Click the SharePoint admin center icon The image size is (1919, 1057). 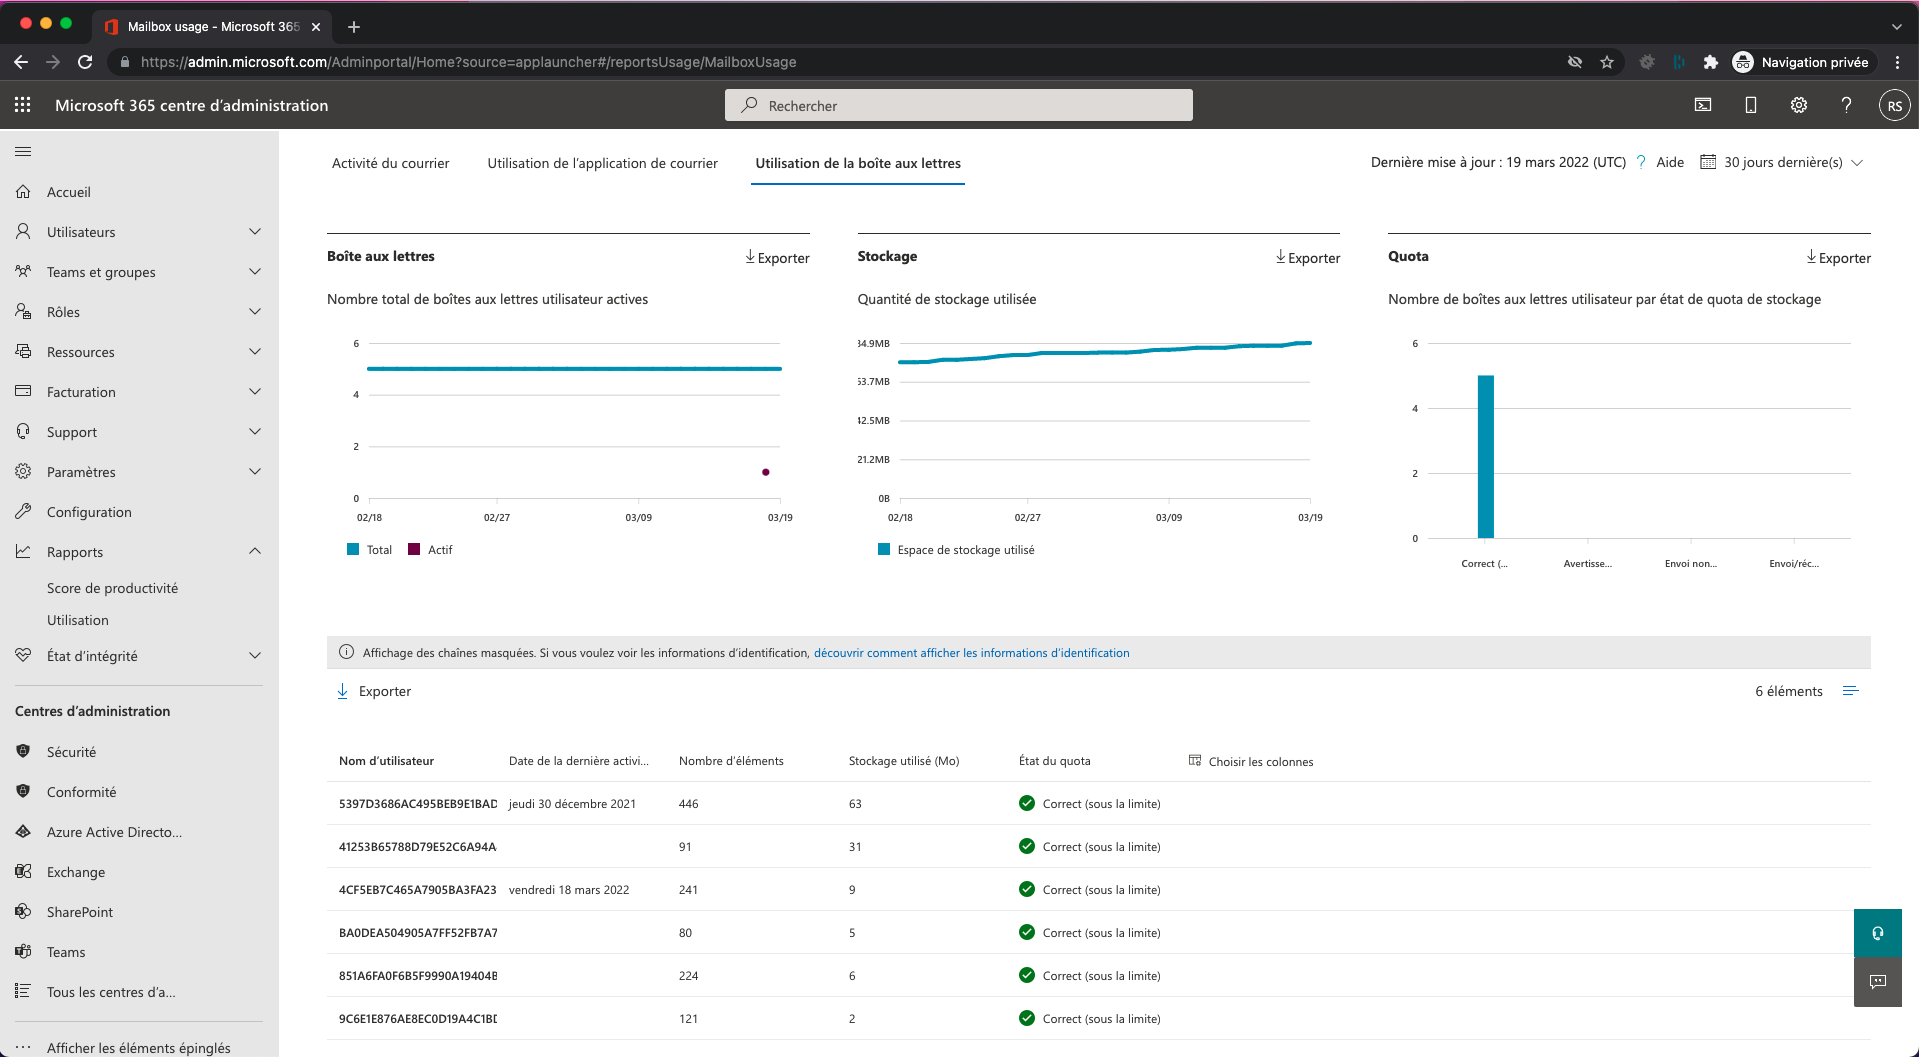(x=23, y=912)
